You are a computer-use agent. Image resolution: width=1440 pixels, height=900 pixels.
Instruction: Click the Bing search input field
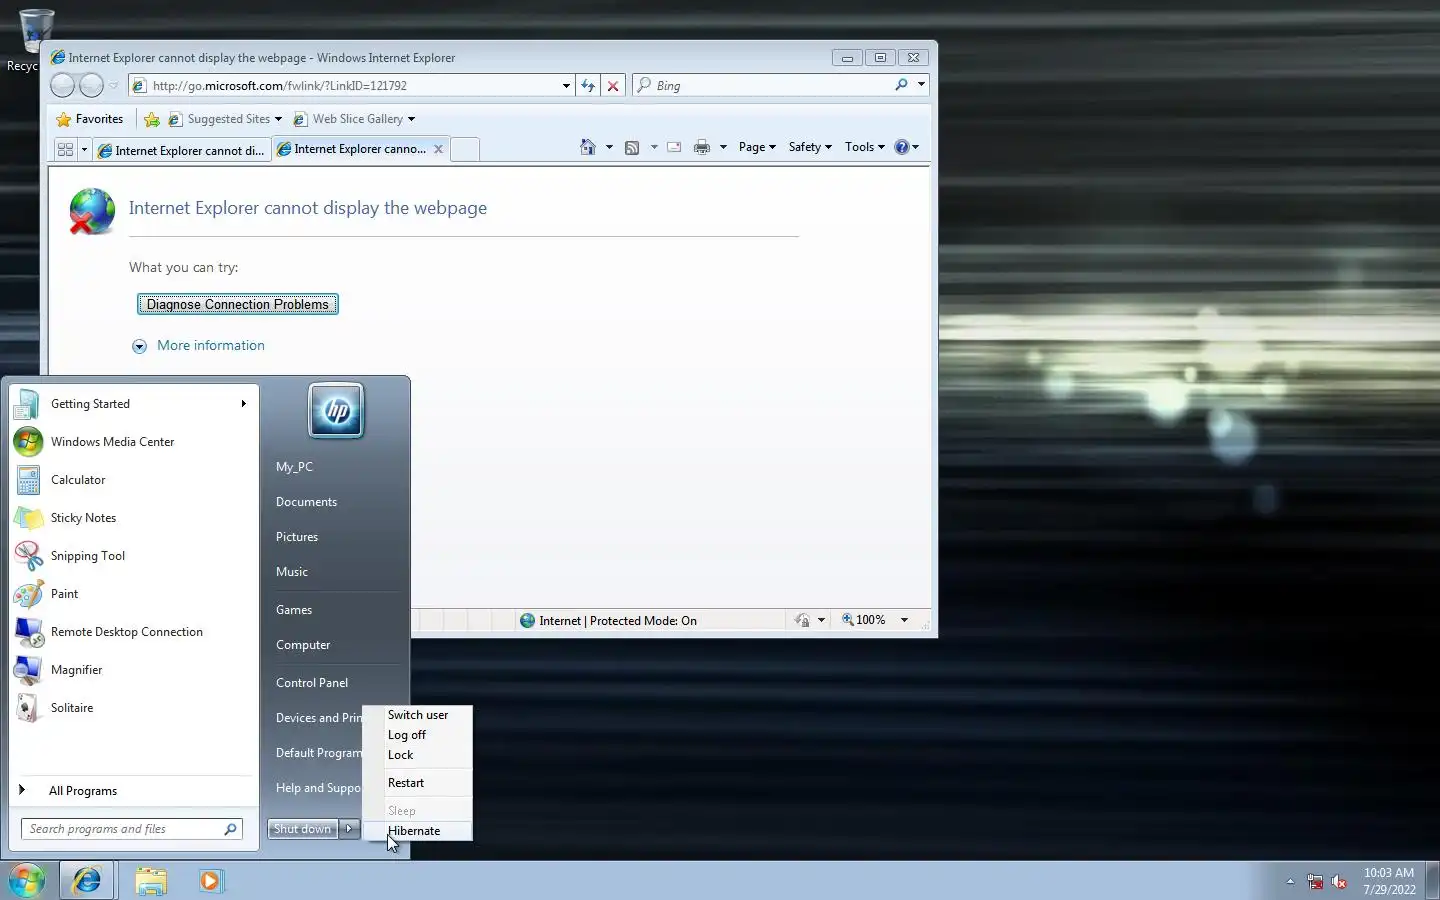click(x=771, y=86)
